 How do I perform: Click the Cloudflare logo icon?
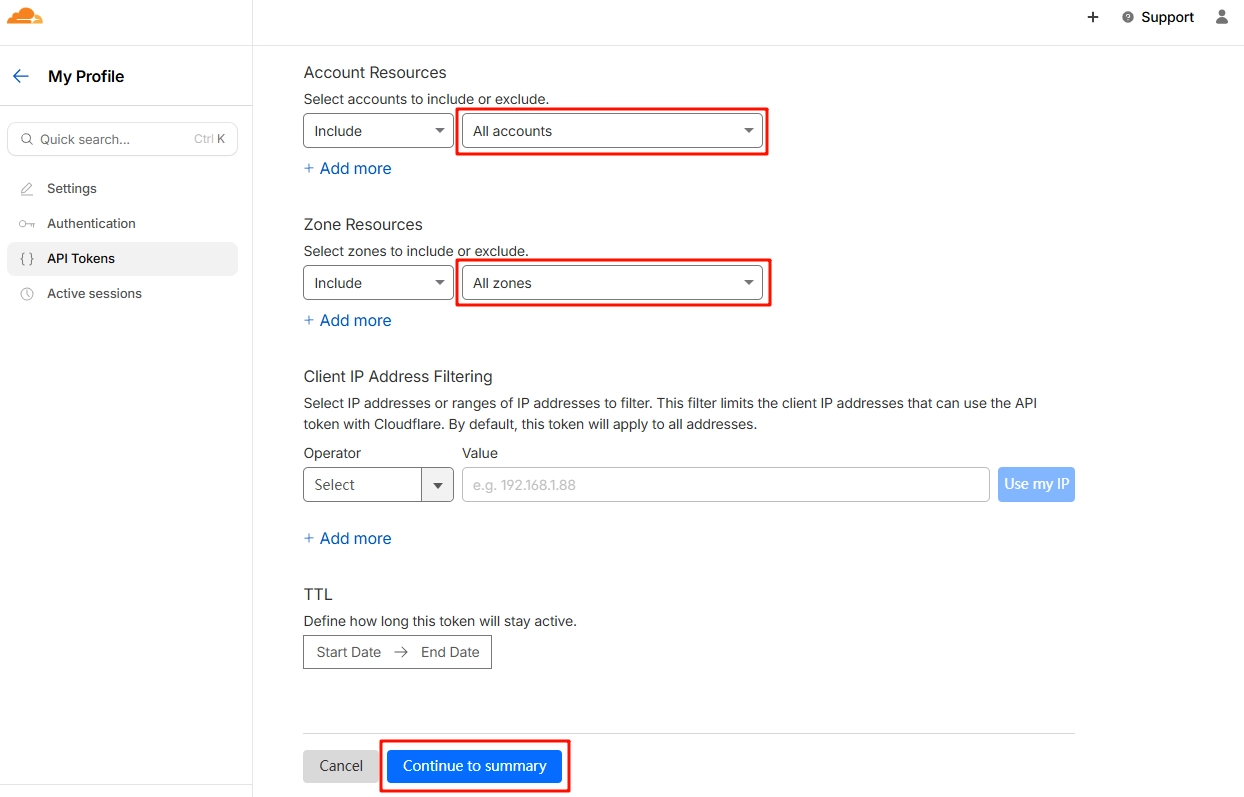25,16
